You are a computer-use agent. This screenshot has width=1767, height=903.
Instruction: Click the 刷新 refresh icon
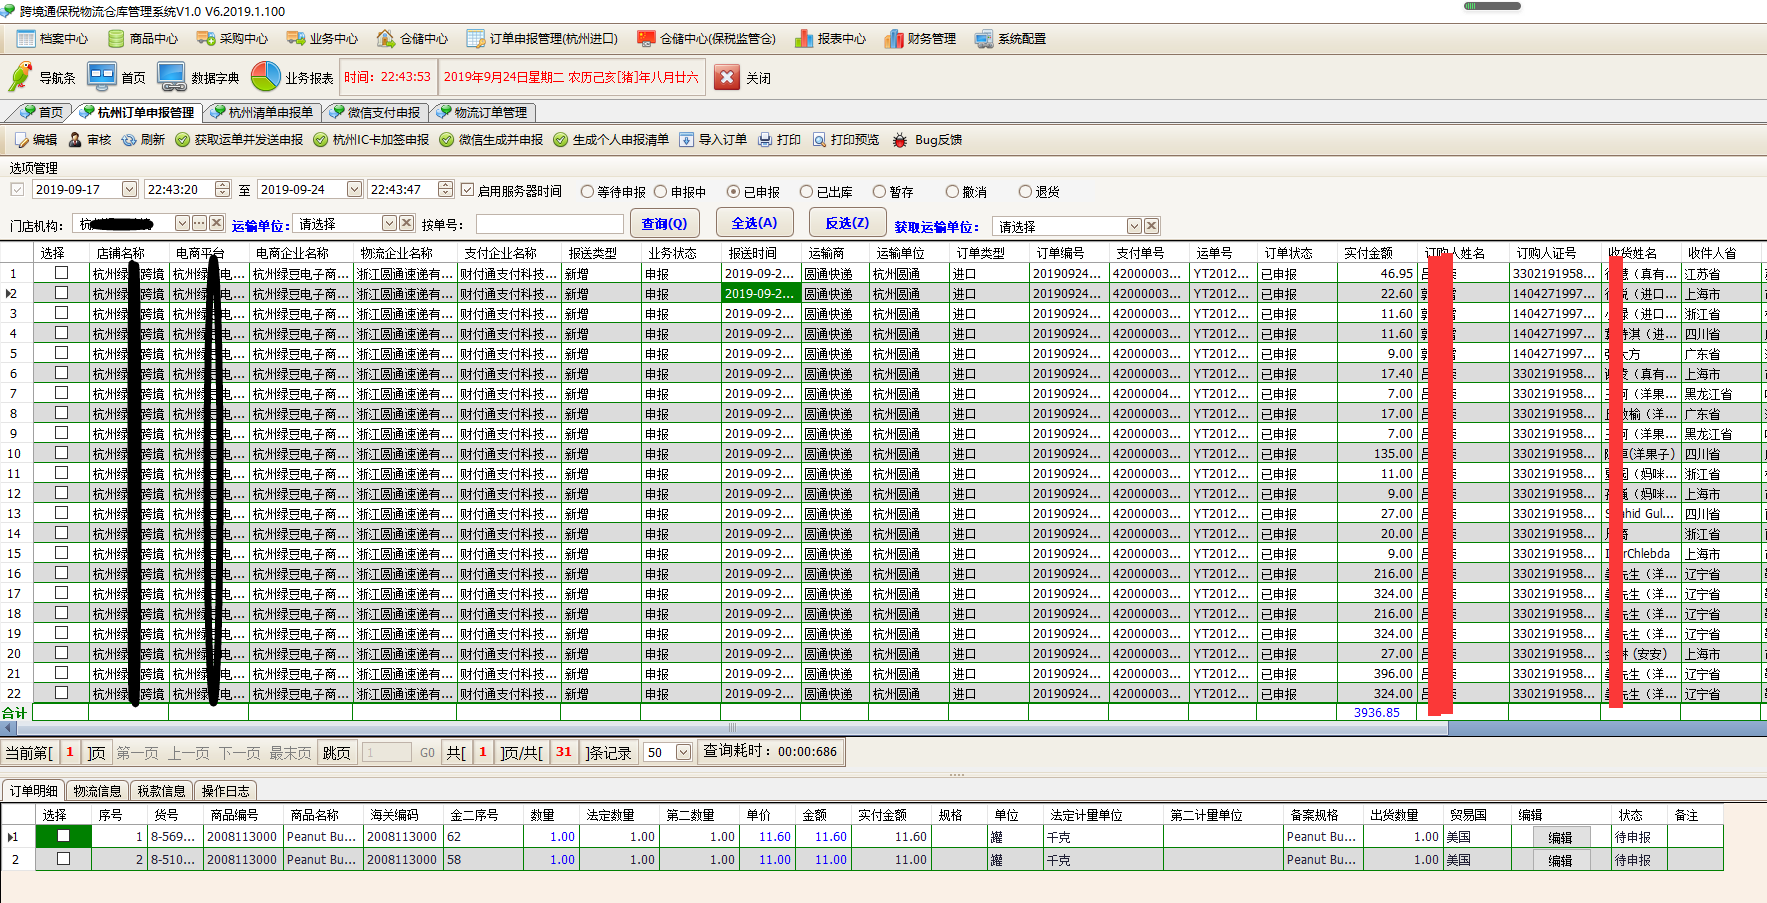tap(129, 140)
